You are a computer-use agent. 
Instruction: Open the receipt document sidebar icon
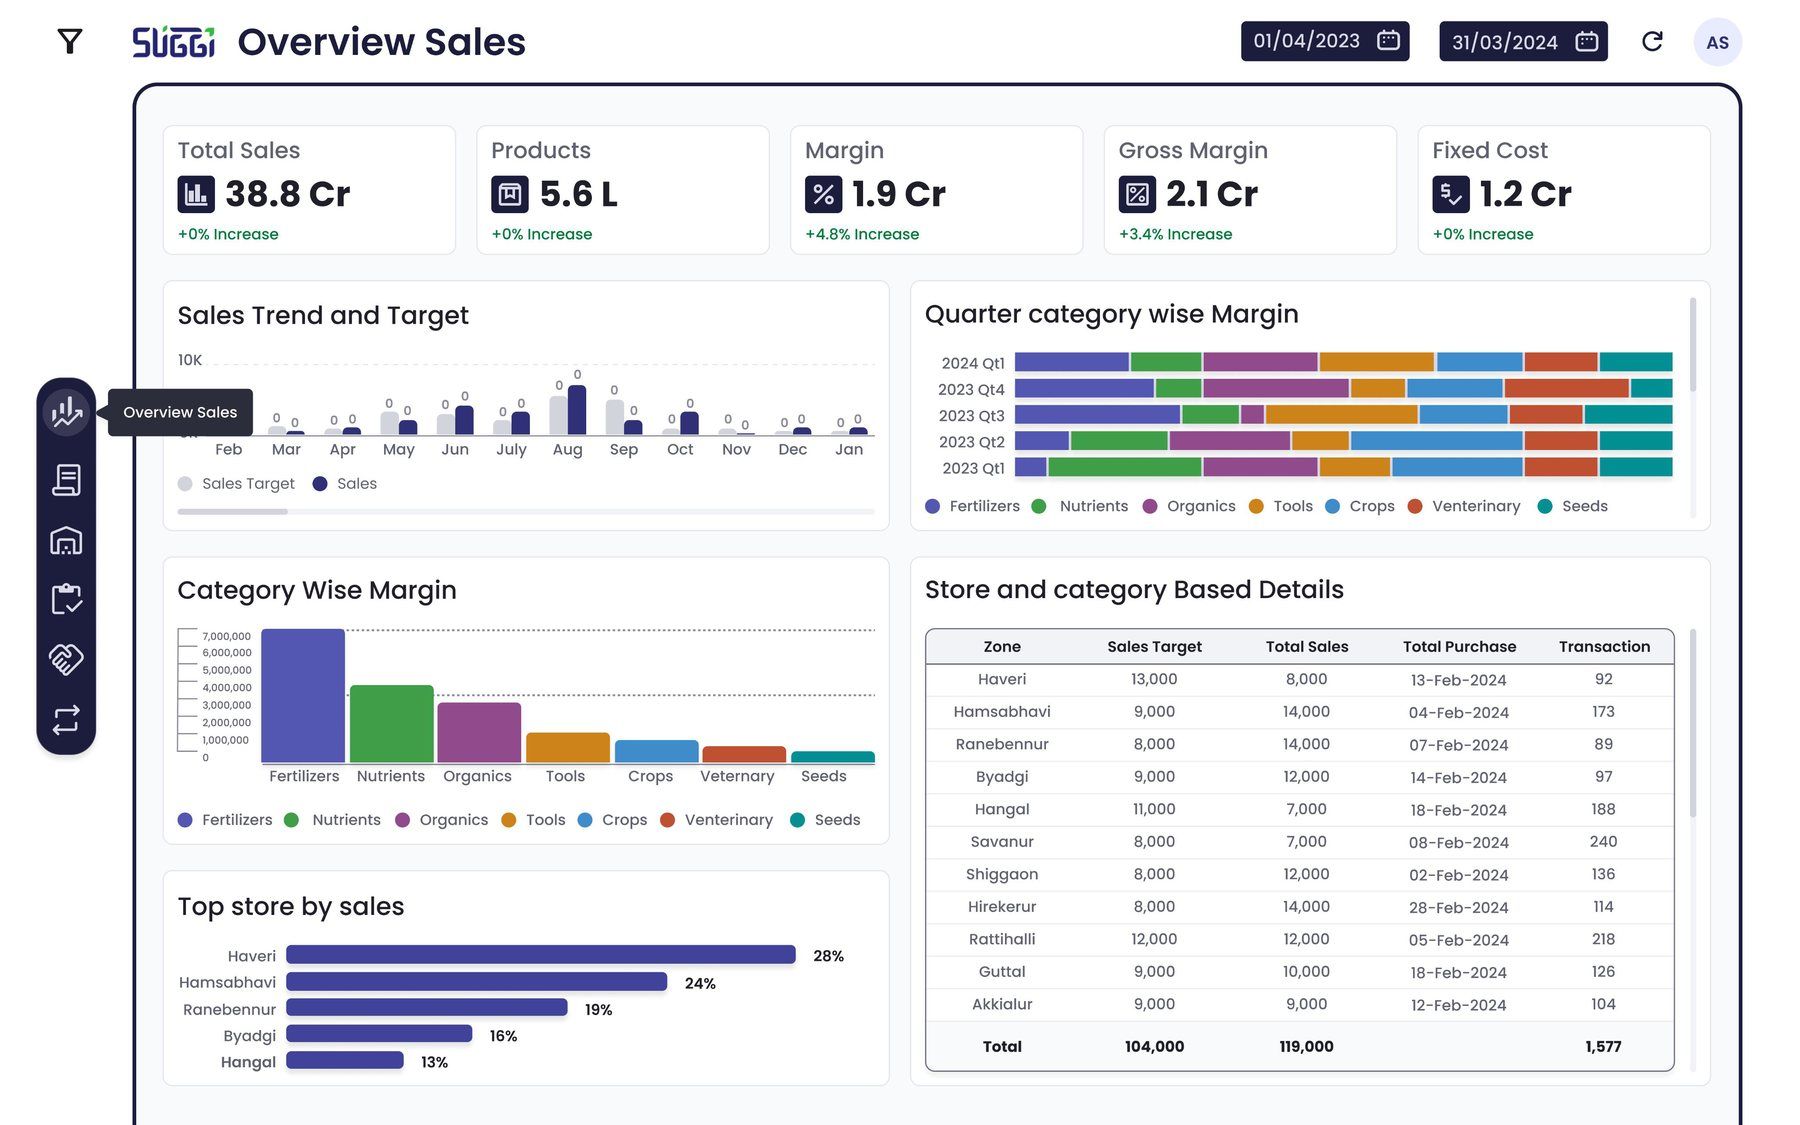coord(66,480)
